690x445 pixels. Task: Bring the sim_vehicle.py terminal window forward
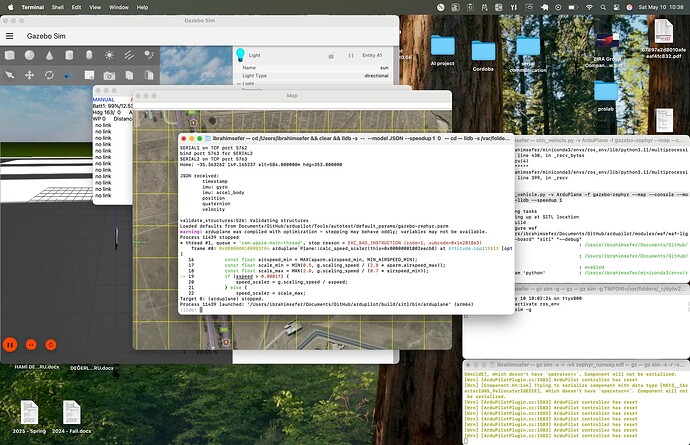[602, 140]
